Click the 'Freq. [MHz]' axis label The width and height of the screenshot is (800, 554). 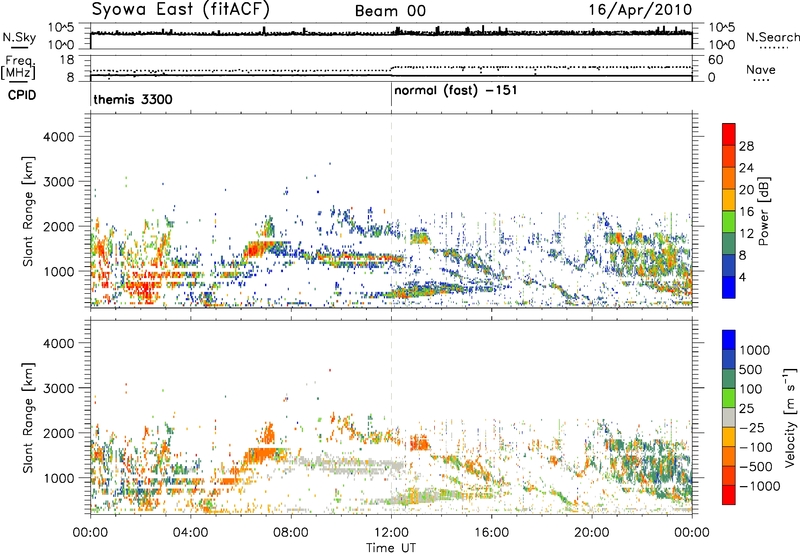[18, 68]
